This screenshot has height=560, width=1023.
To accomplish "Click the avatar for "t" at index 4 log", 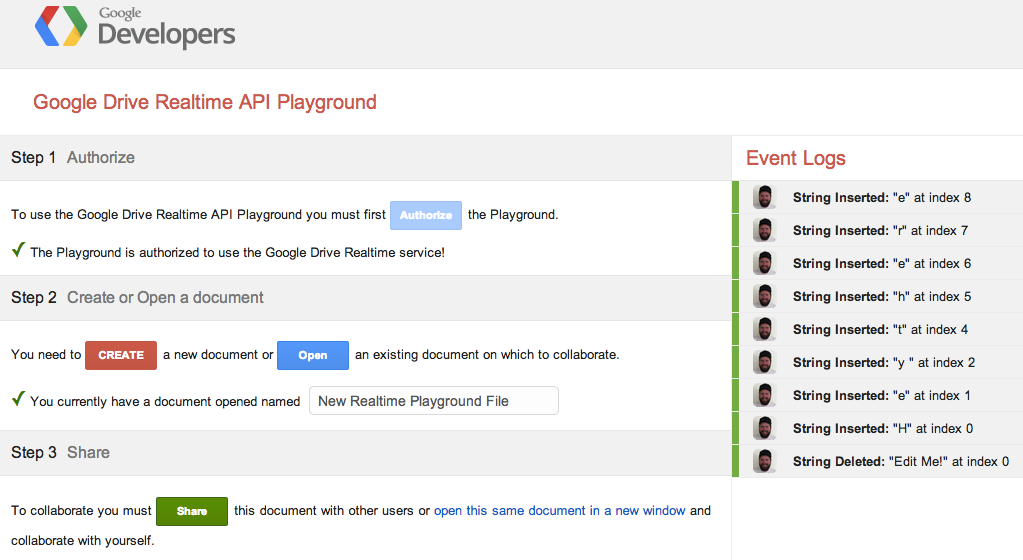I will tap(764, 329).
